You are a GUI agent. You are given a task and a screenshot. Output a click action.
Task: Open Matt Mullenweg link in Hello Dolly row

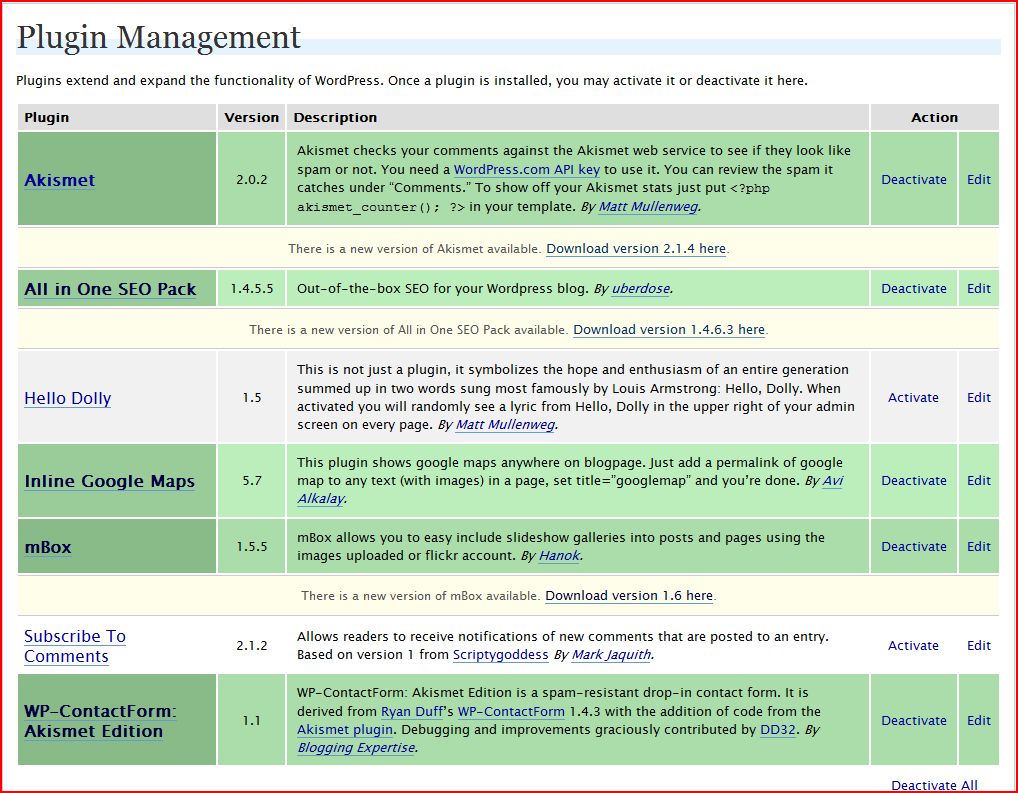[x=505, y=425]
